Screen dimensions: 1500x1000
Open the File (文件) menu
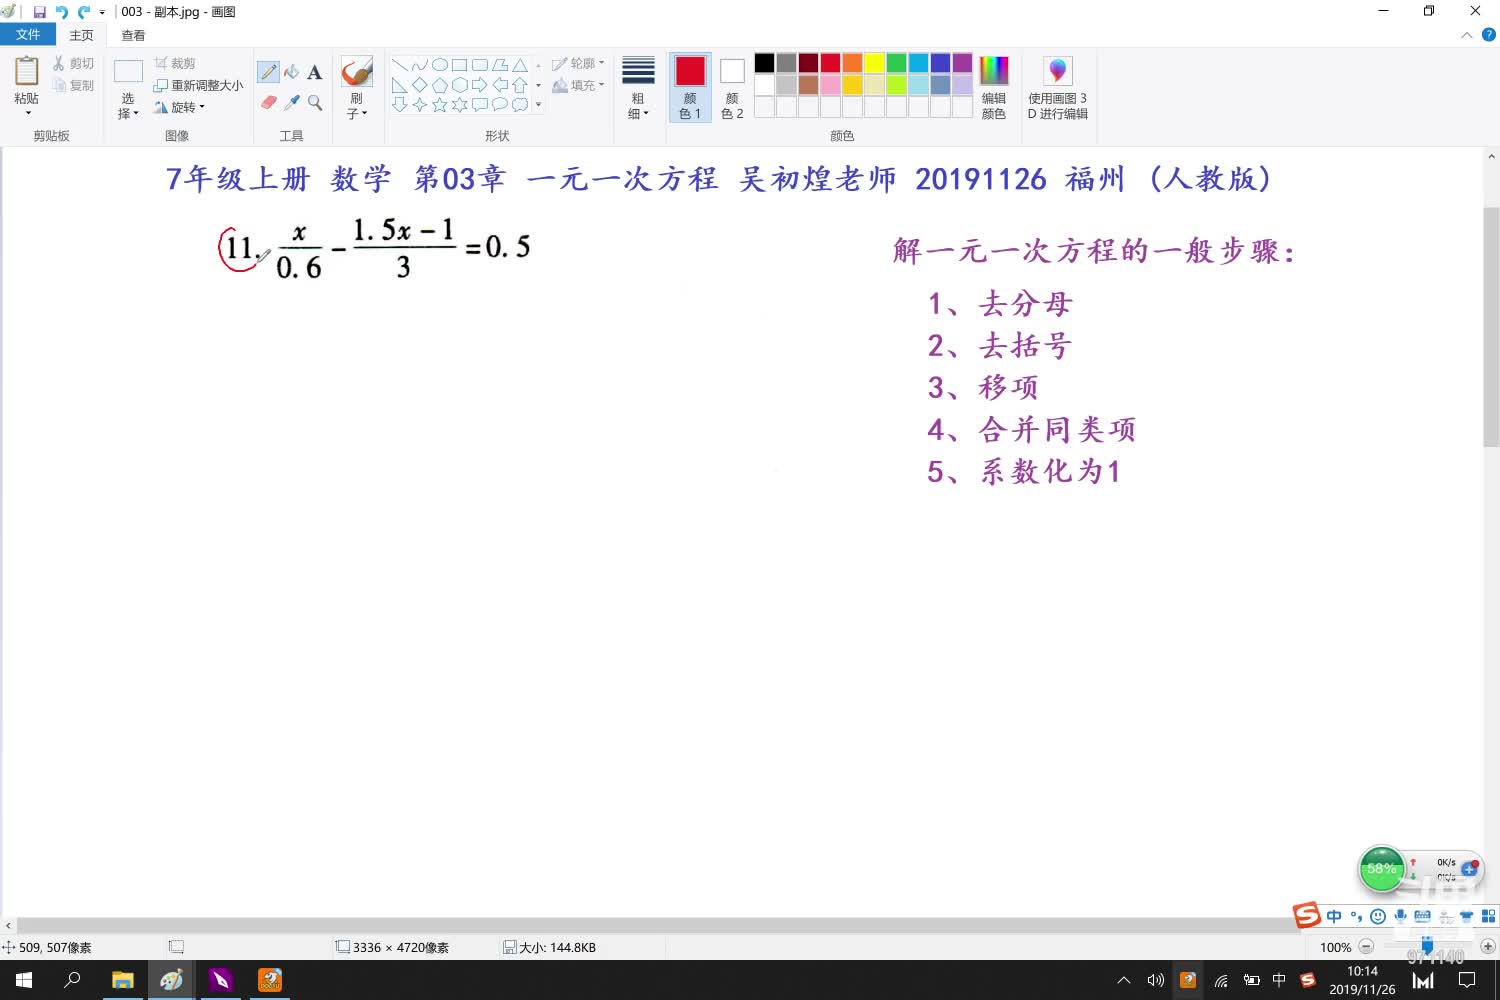[x=28, y=35]
